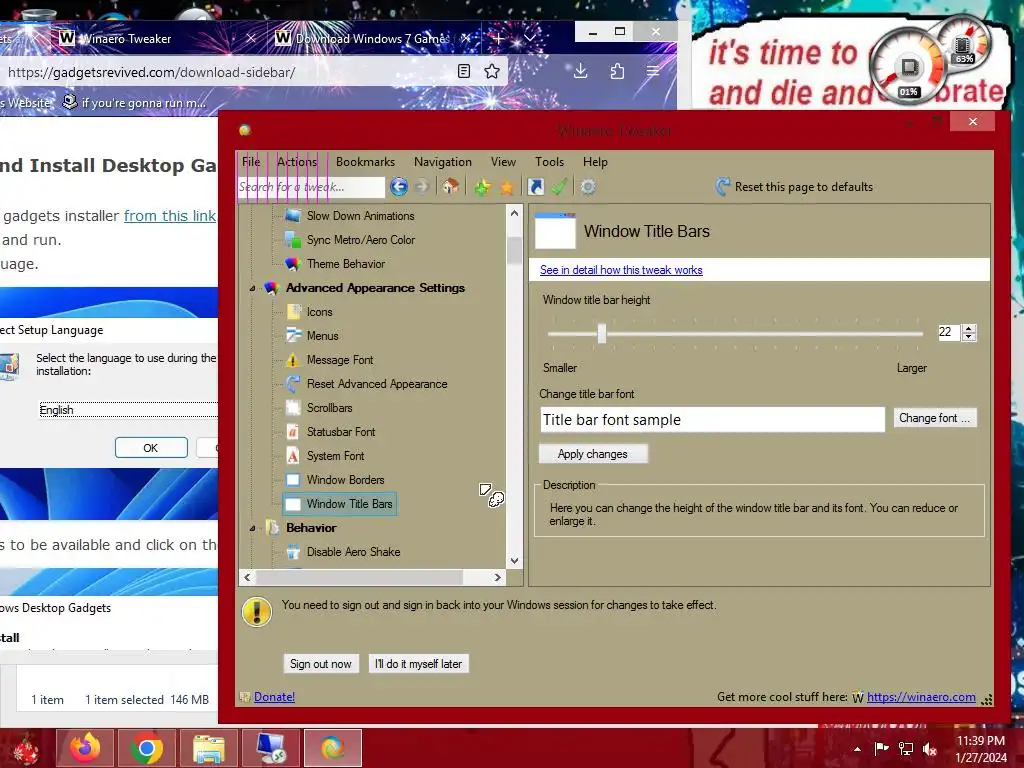Open the Donate! link
This screenshot has height=768, width=1024.
point(274,697)
